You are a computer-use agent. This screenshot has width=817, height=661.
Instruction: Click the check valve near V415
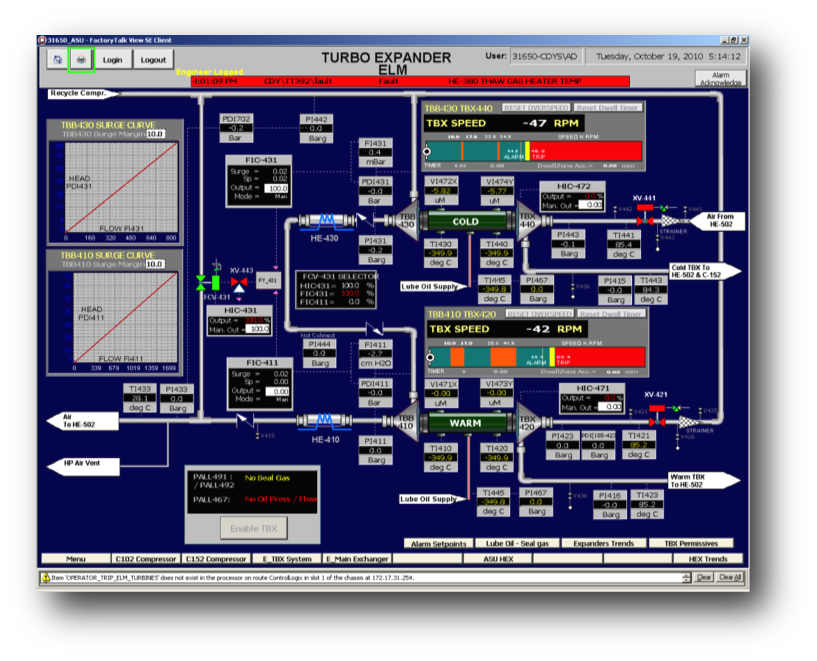pos(243,420)
